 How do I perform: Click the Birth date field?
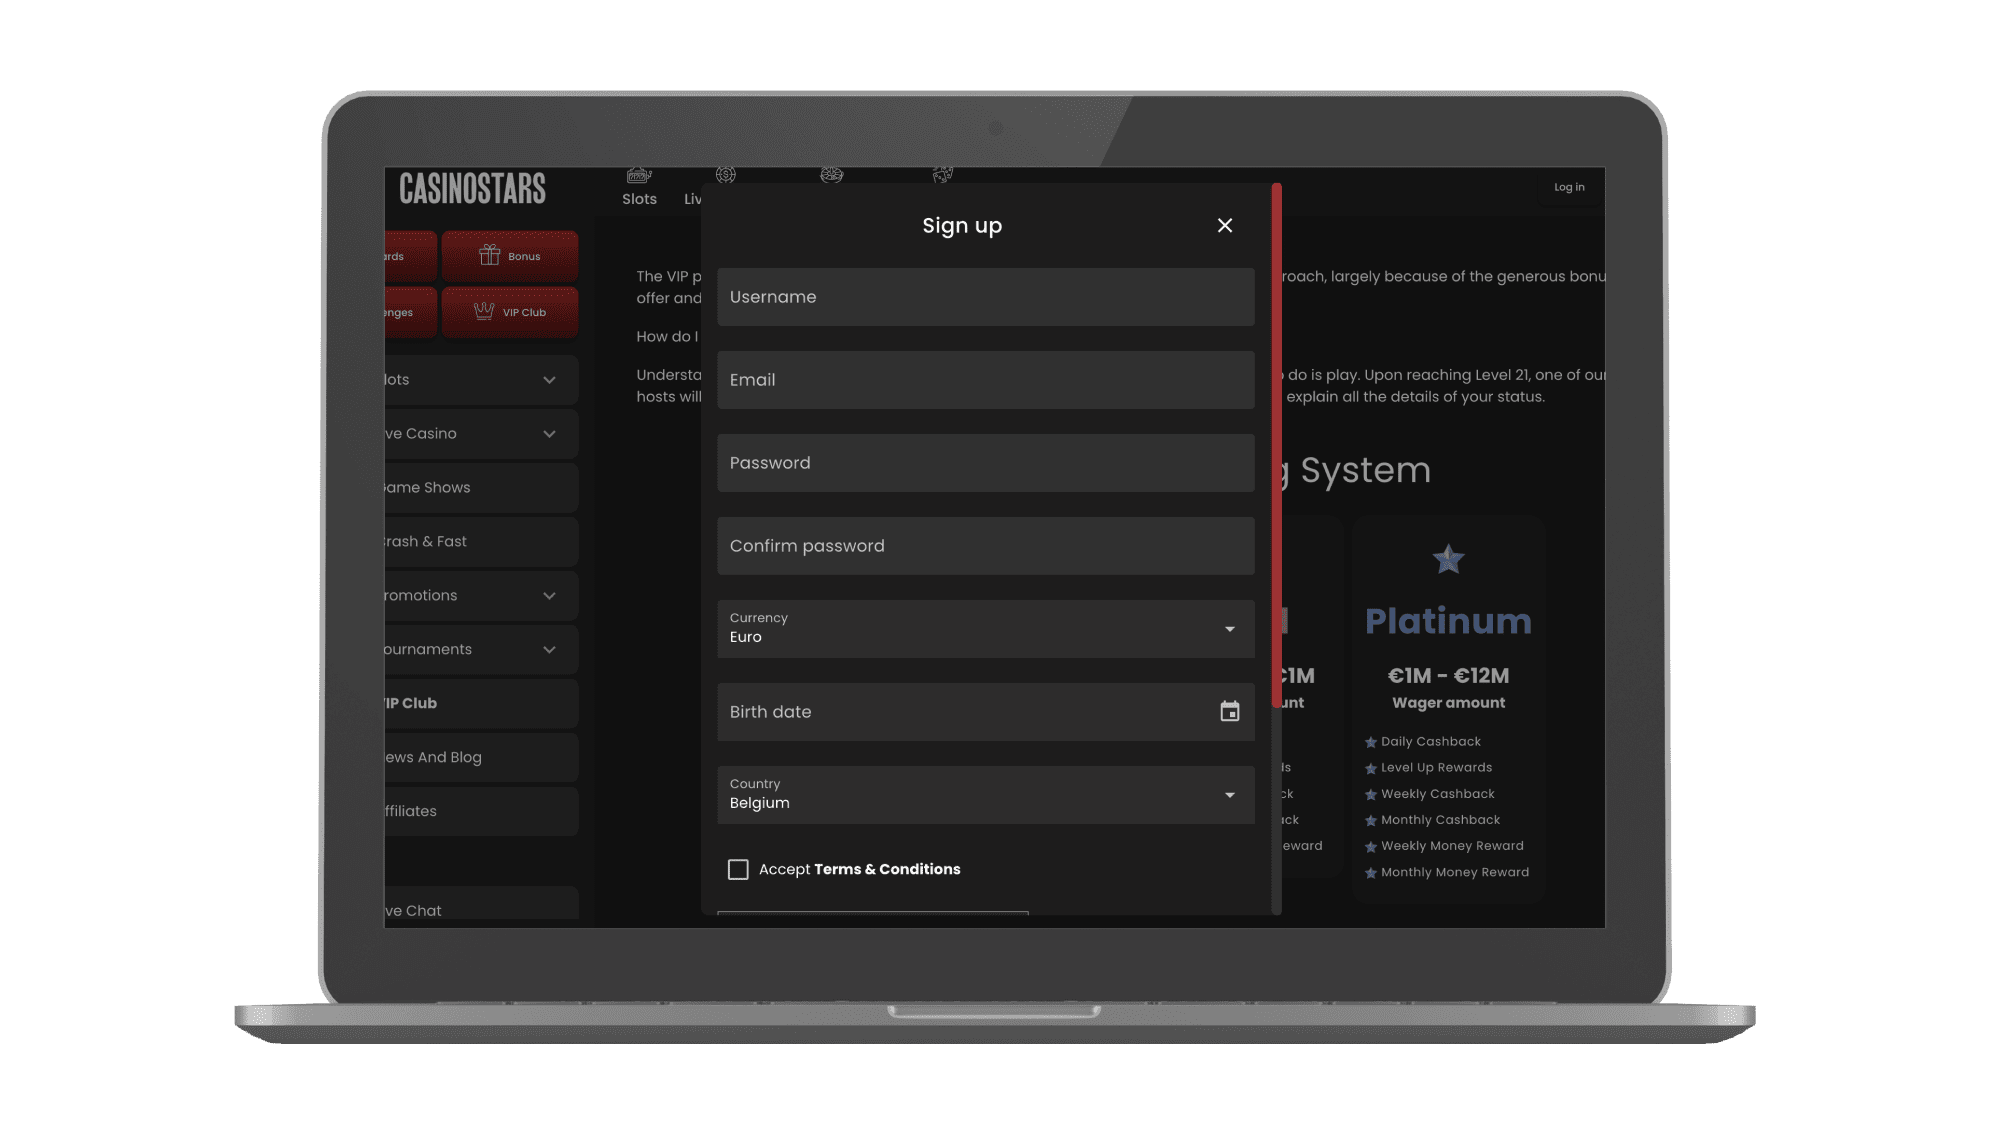[x=985, y=712]
